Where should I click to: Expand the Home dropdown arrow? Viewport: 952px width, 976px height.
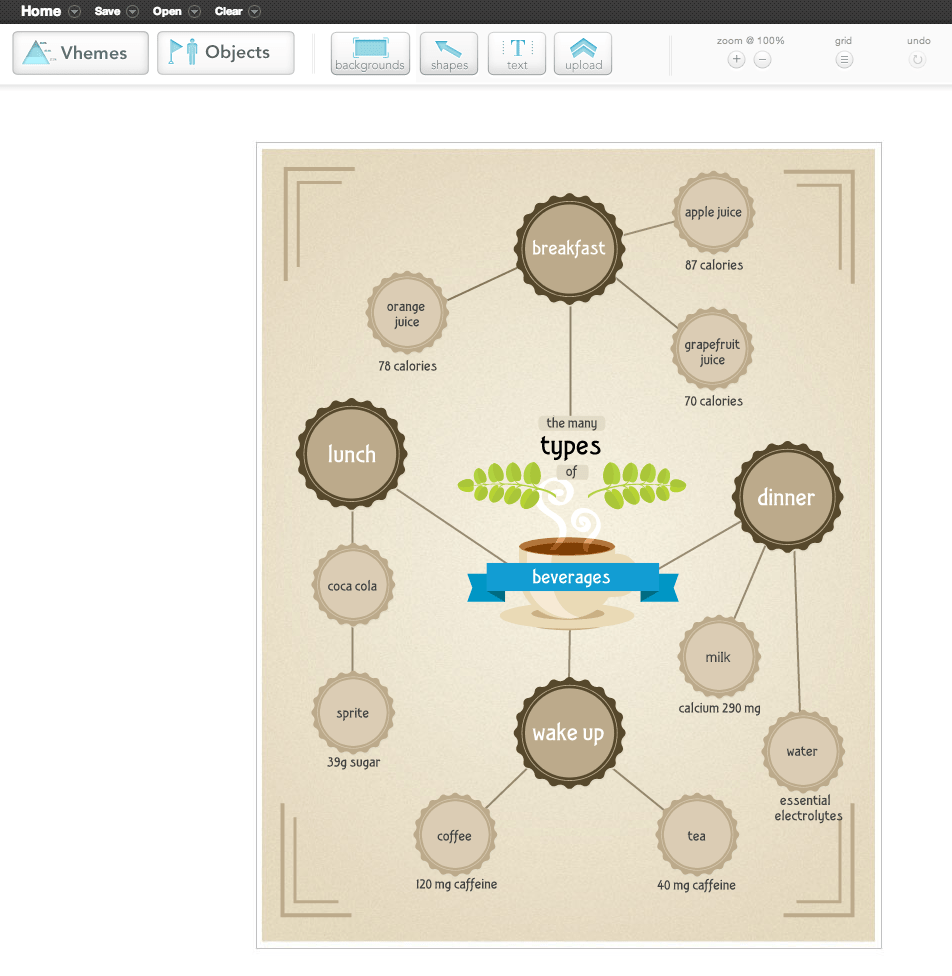(x=75, y=11)
